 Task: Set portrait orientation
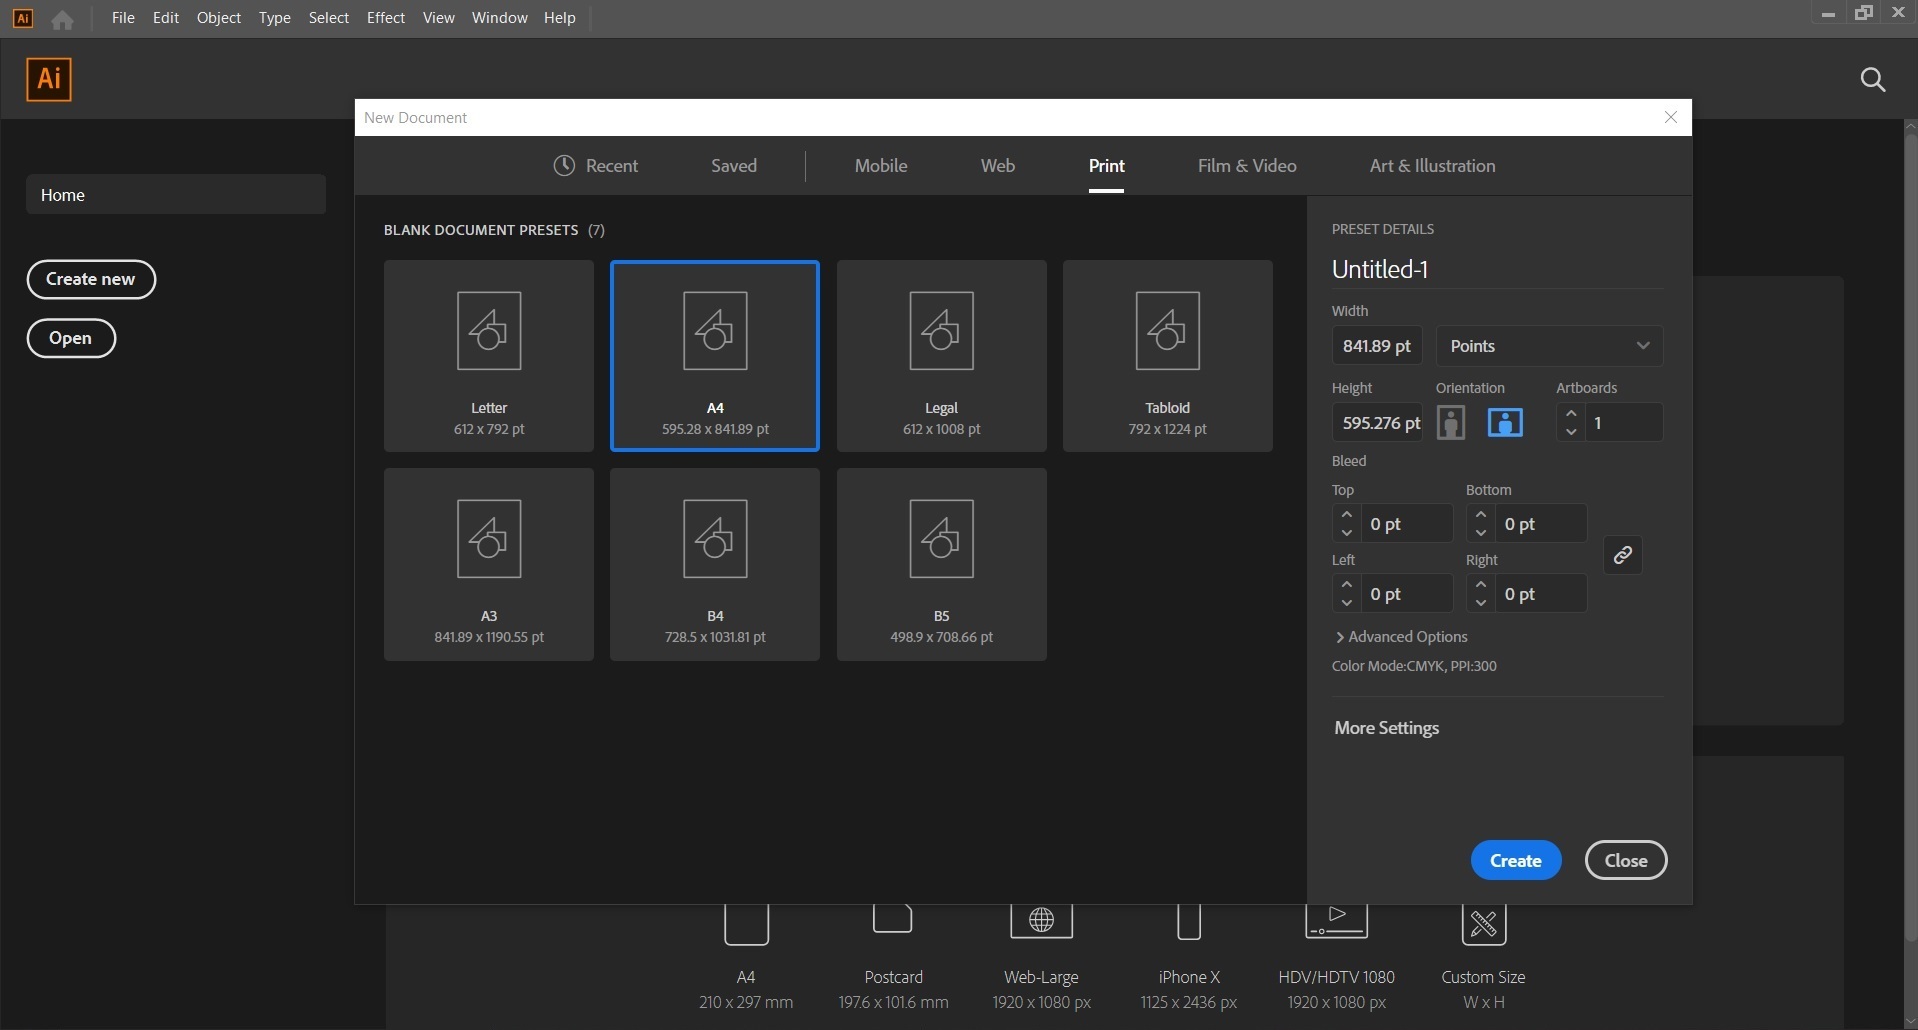click(x=1451, y=423)
